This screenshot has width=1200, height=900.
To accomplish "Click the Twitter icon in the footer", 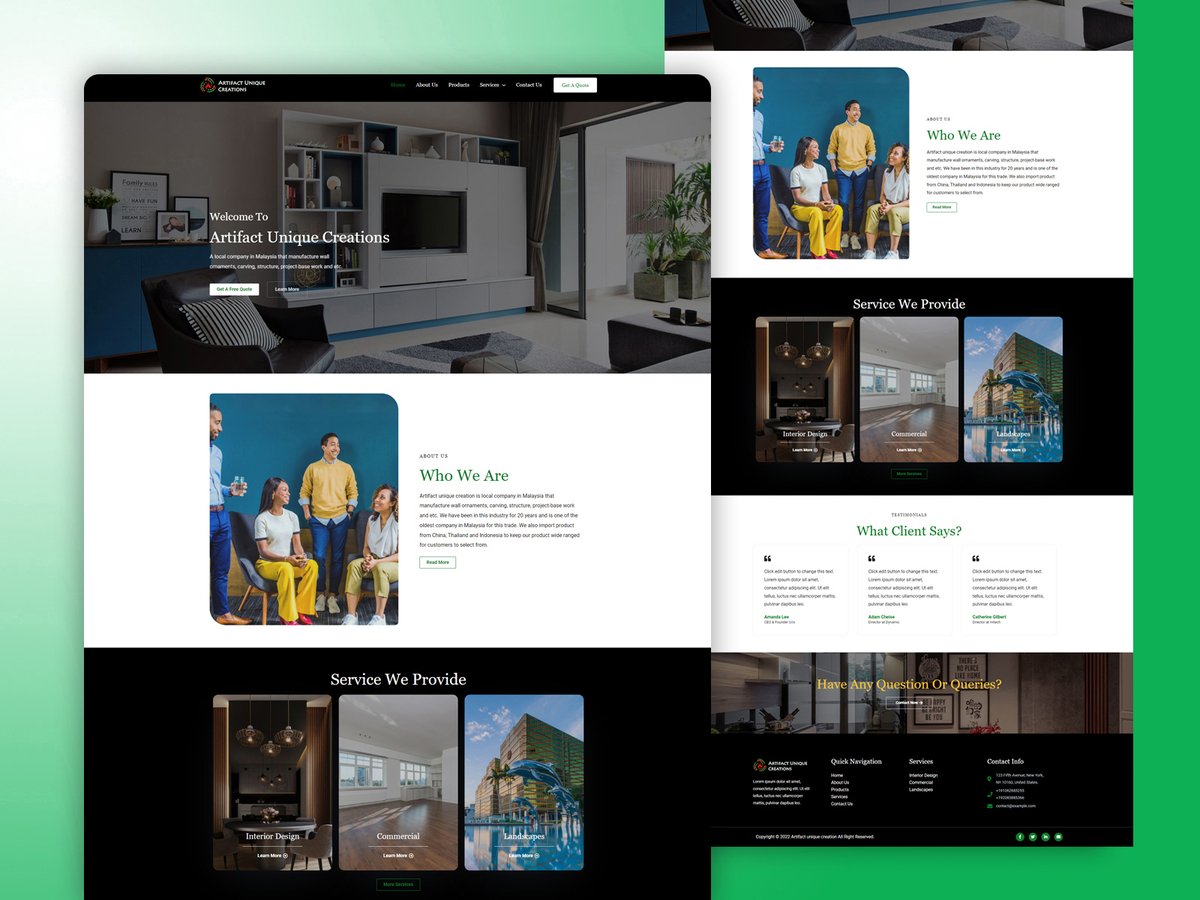I will [1033, 837].
